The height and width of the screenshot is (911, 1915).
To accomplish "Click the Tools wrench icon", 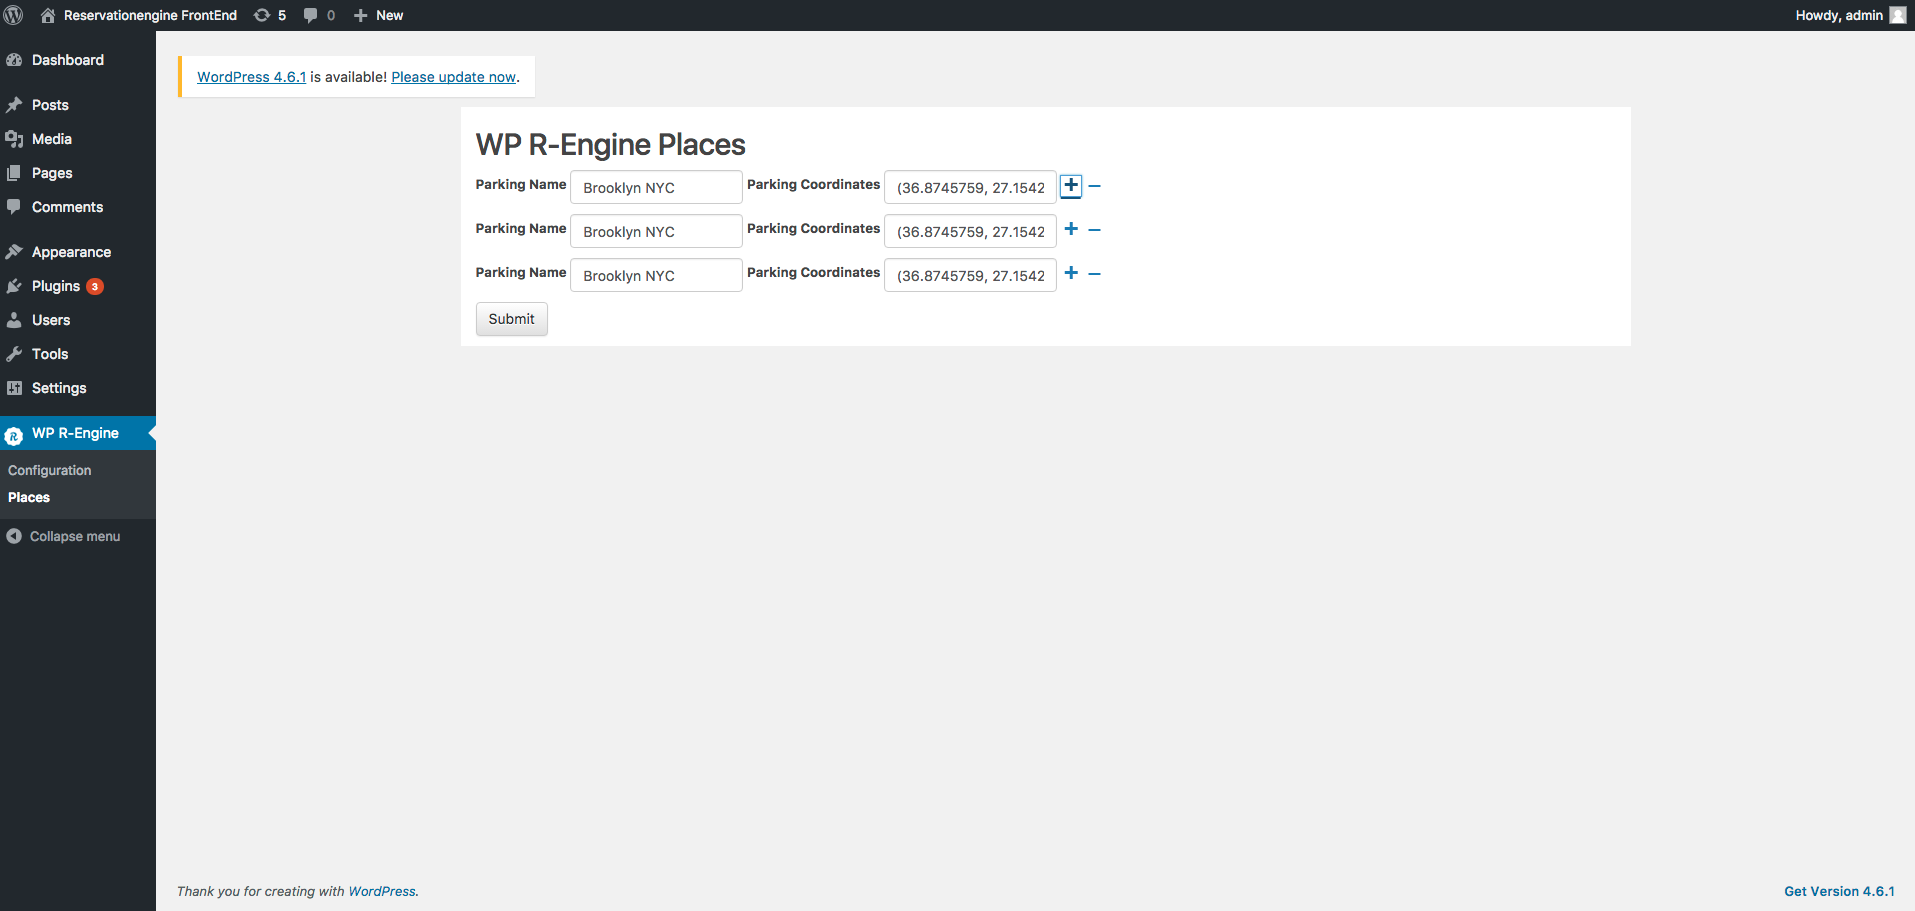I will point(14,354).
